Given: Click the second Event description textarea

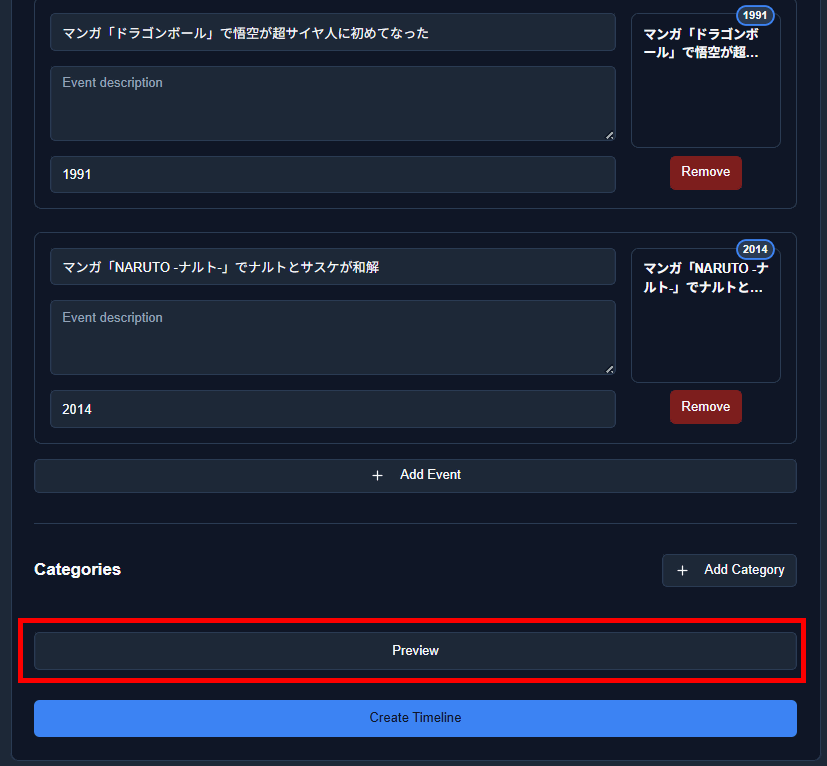Looking at the screenshot, I should 333,338.
